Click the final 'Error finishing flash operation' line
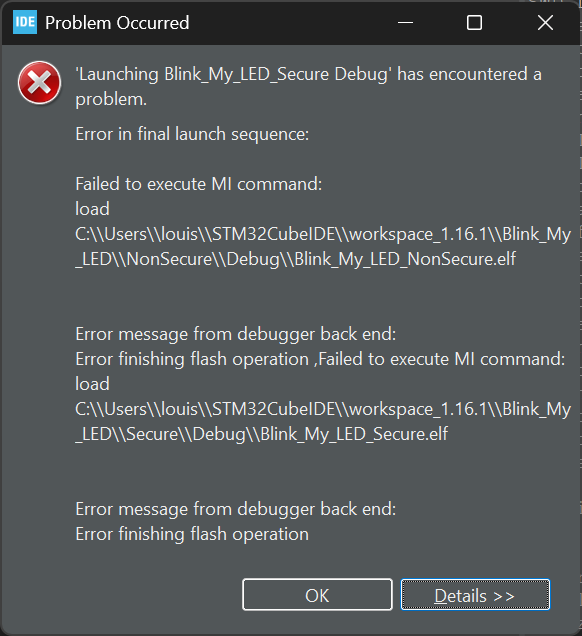 coord(192,534)
